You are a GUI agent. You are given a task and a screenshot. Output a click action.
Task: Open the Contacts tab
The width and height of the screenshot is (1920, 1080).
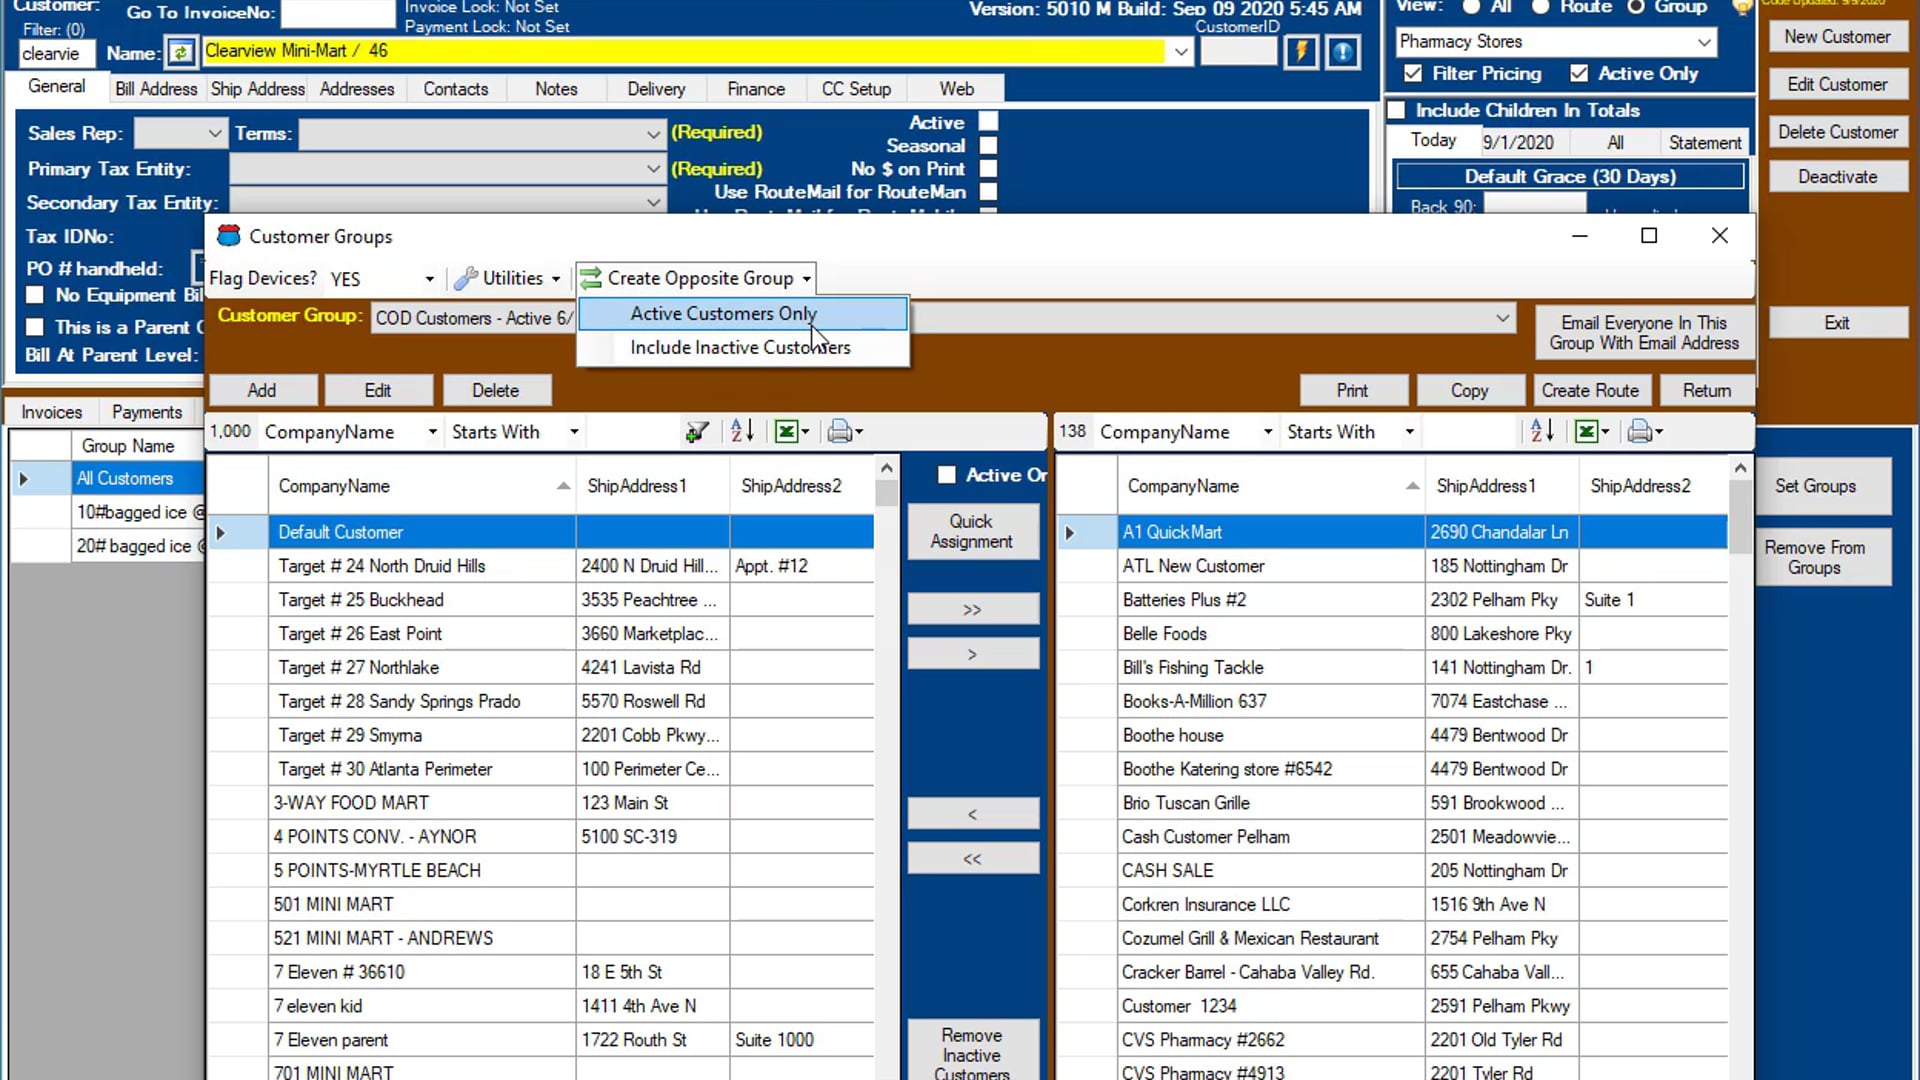pos(456,89)
